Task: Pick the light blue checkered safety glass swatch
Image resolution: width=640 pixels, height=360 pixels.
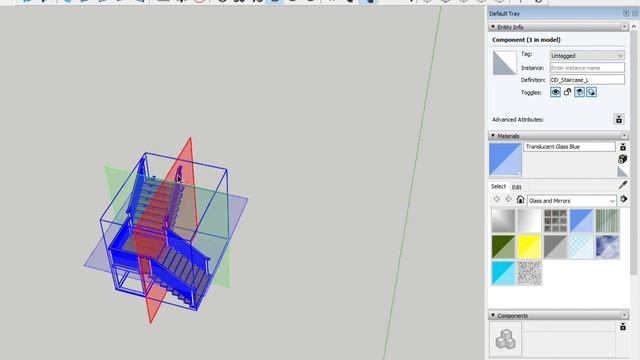Action: (x=581, y=247)
